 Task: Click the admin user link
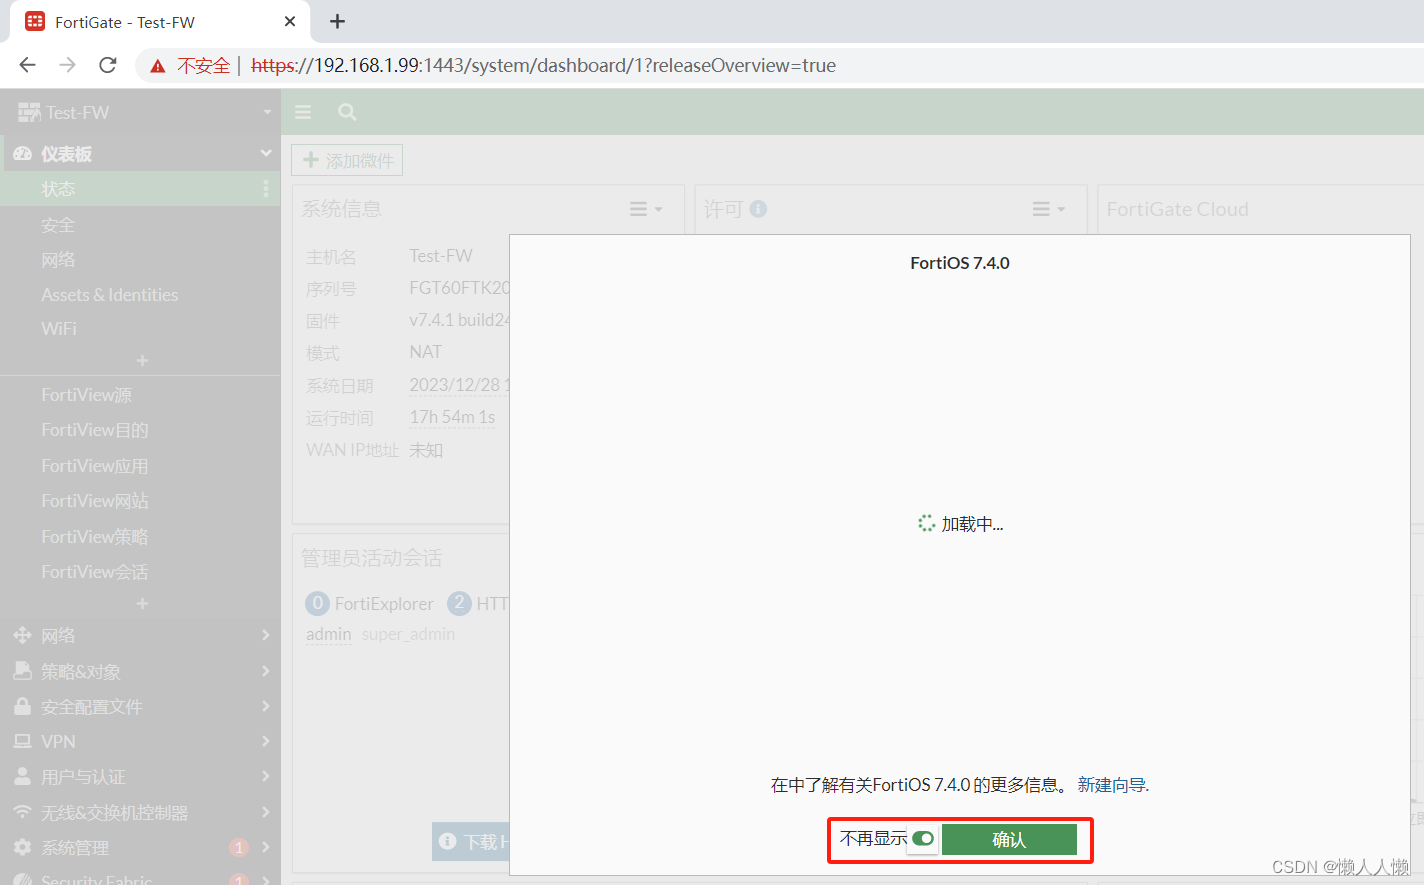click(x=328, y=634)
